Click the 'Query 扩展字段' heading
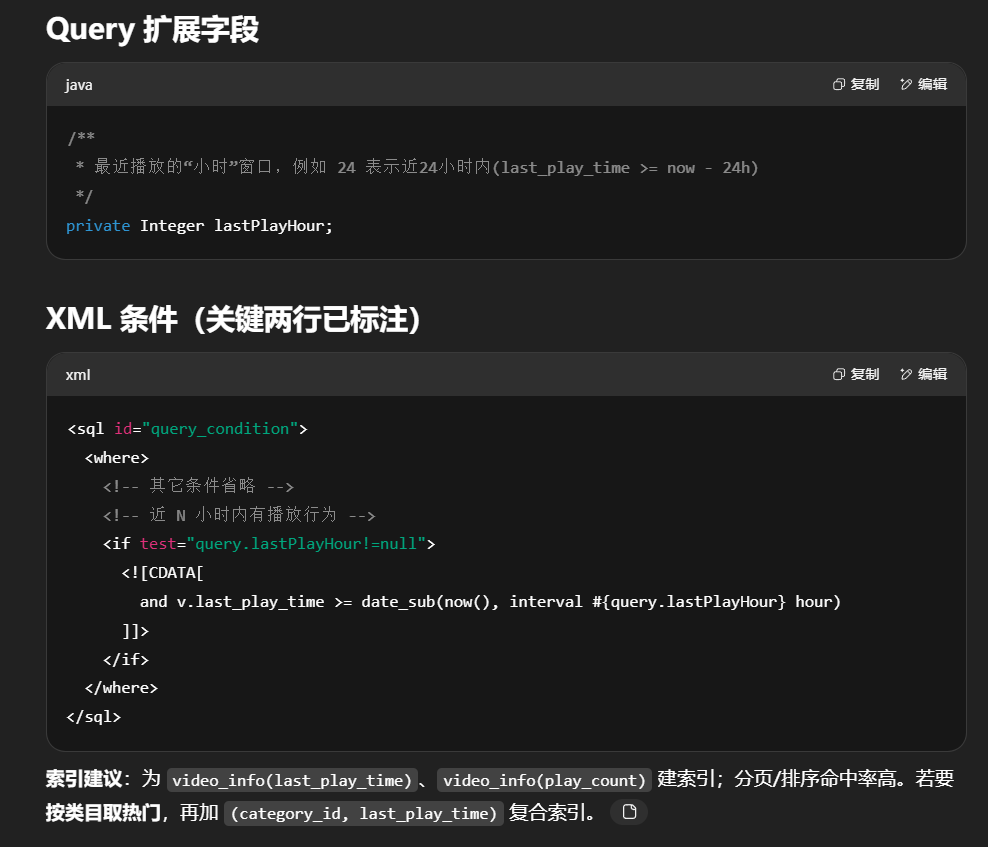Screen dimensions: 988x847 [x=152, y=30]
